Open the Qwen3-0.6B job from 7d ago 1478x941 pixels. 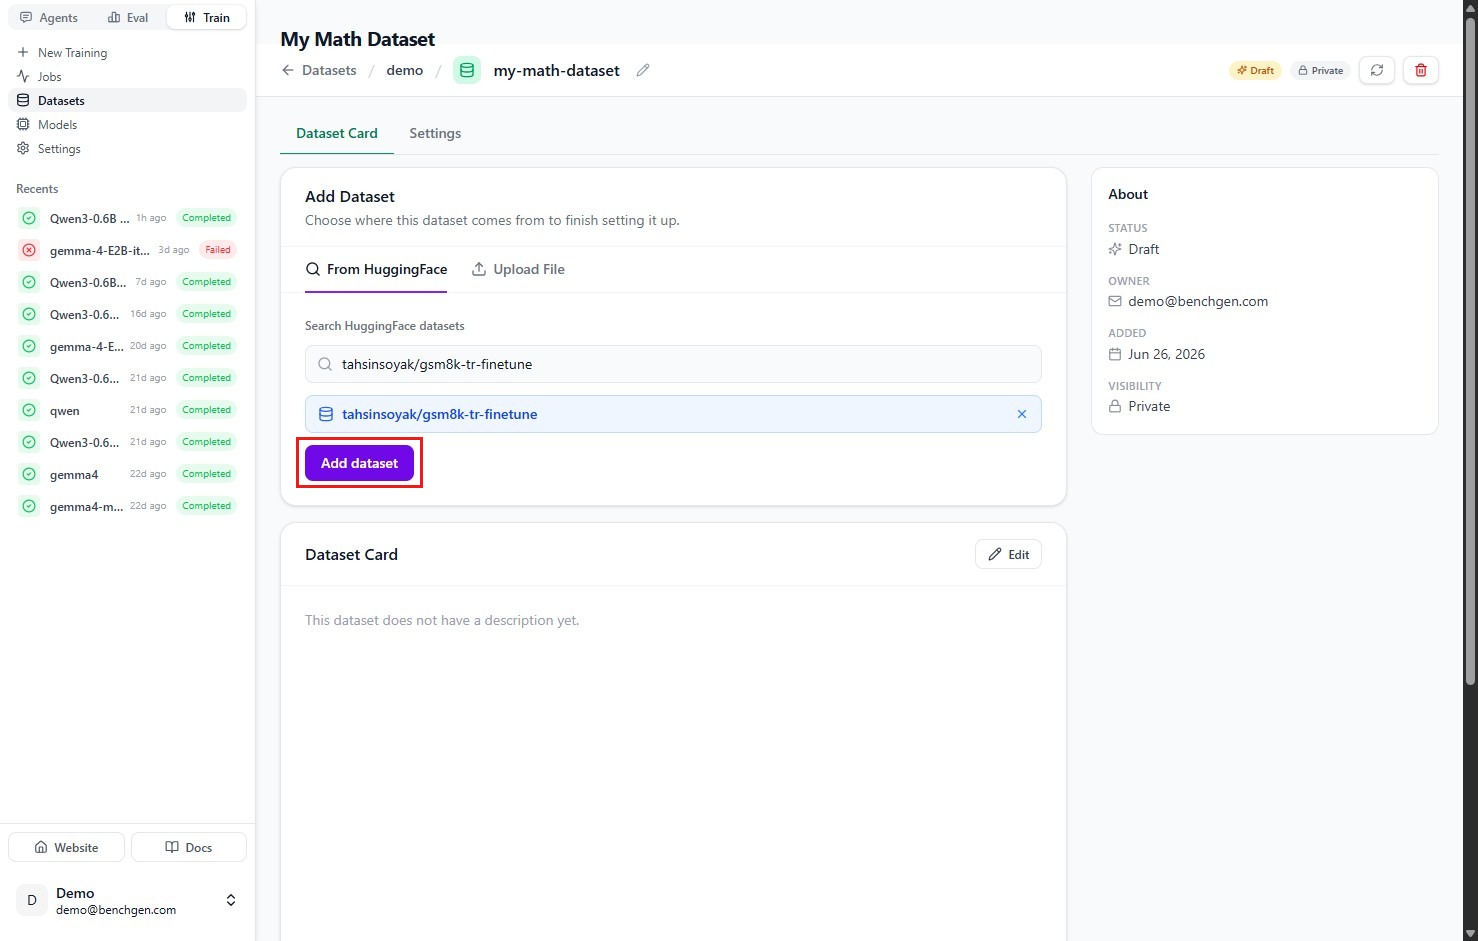pos(127,282)
